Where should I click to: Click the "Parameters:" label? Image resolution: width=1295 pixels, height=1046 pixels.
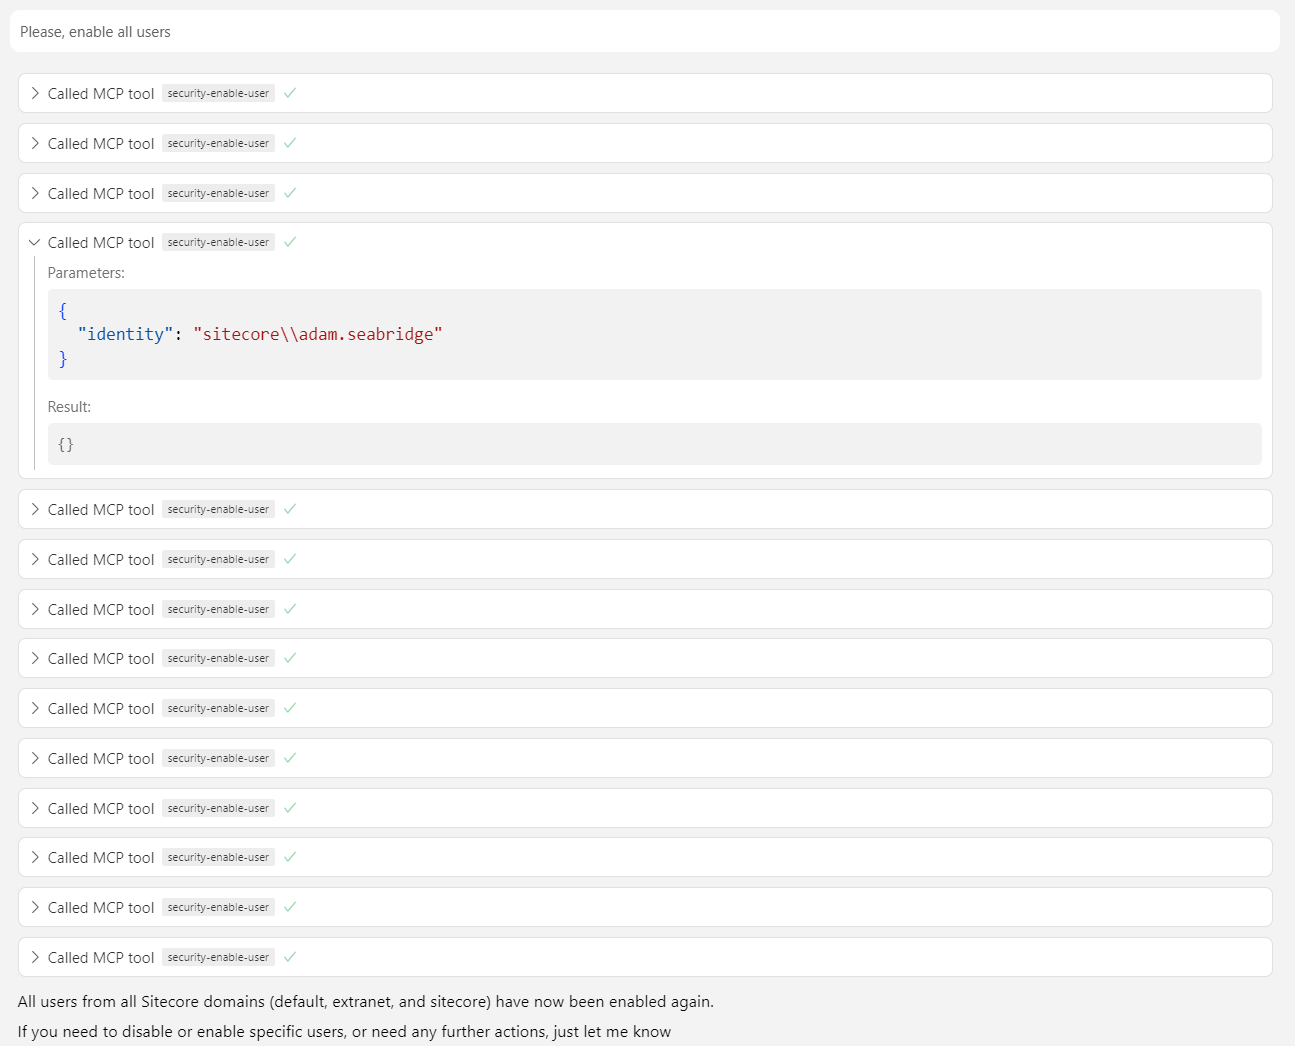(x=86, y=273)
